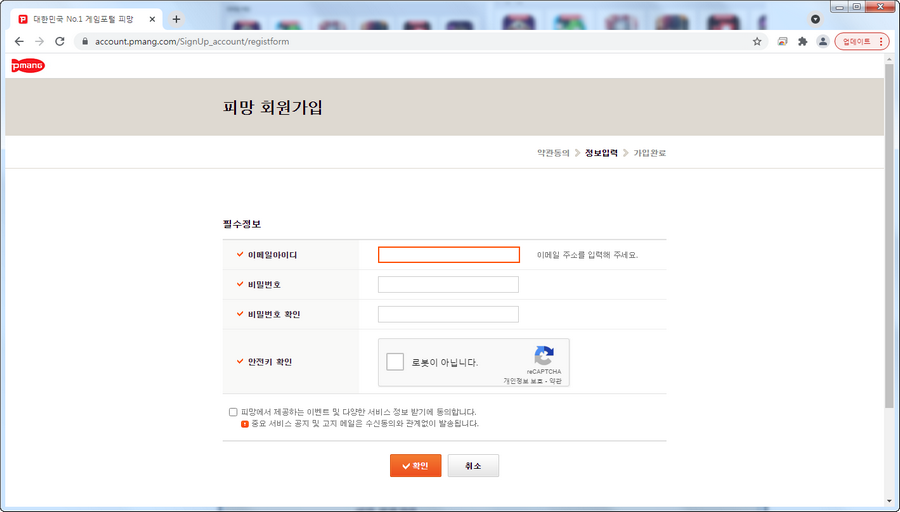Click the 피망 회원가입 heading
Viewport: 900px width, 512px height.
(x=273, y=107)
